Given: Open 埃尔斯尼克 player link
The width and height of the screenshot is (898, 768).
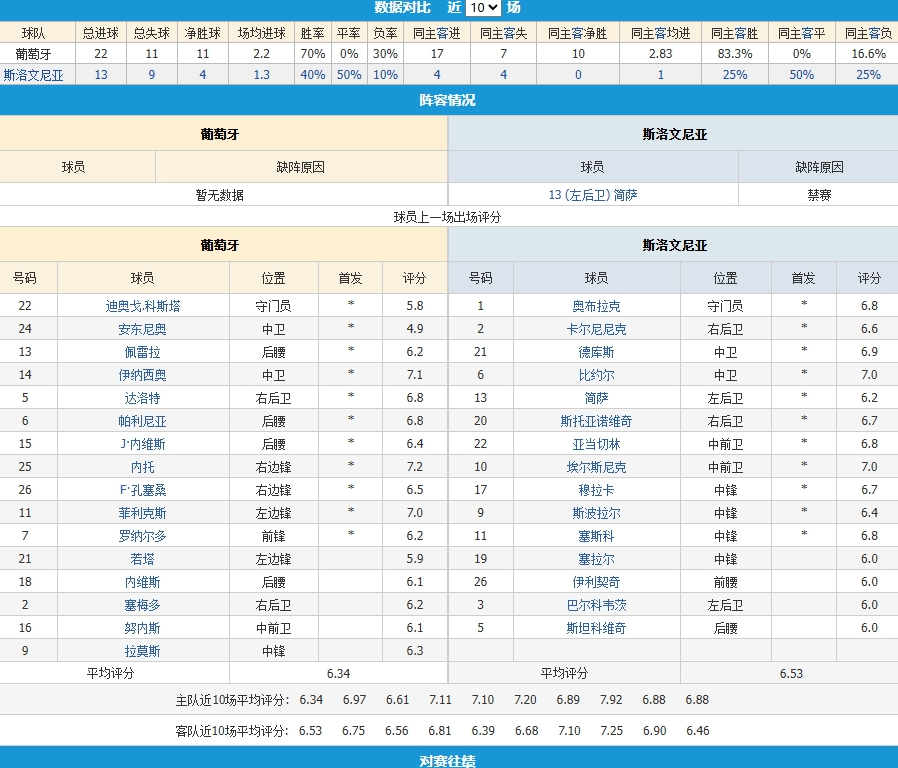Looking at the screenshot, I should pyautogui.click(x=596, y=467).
